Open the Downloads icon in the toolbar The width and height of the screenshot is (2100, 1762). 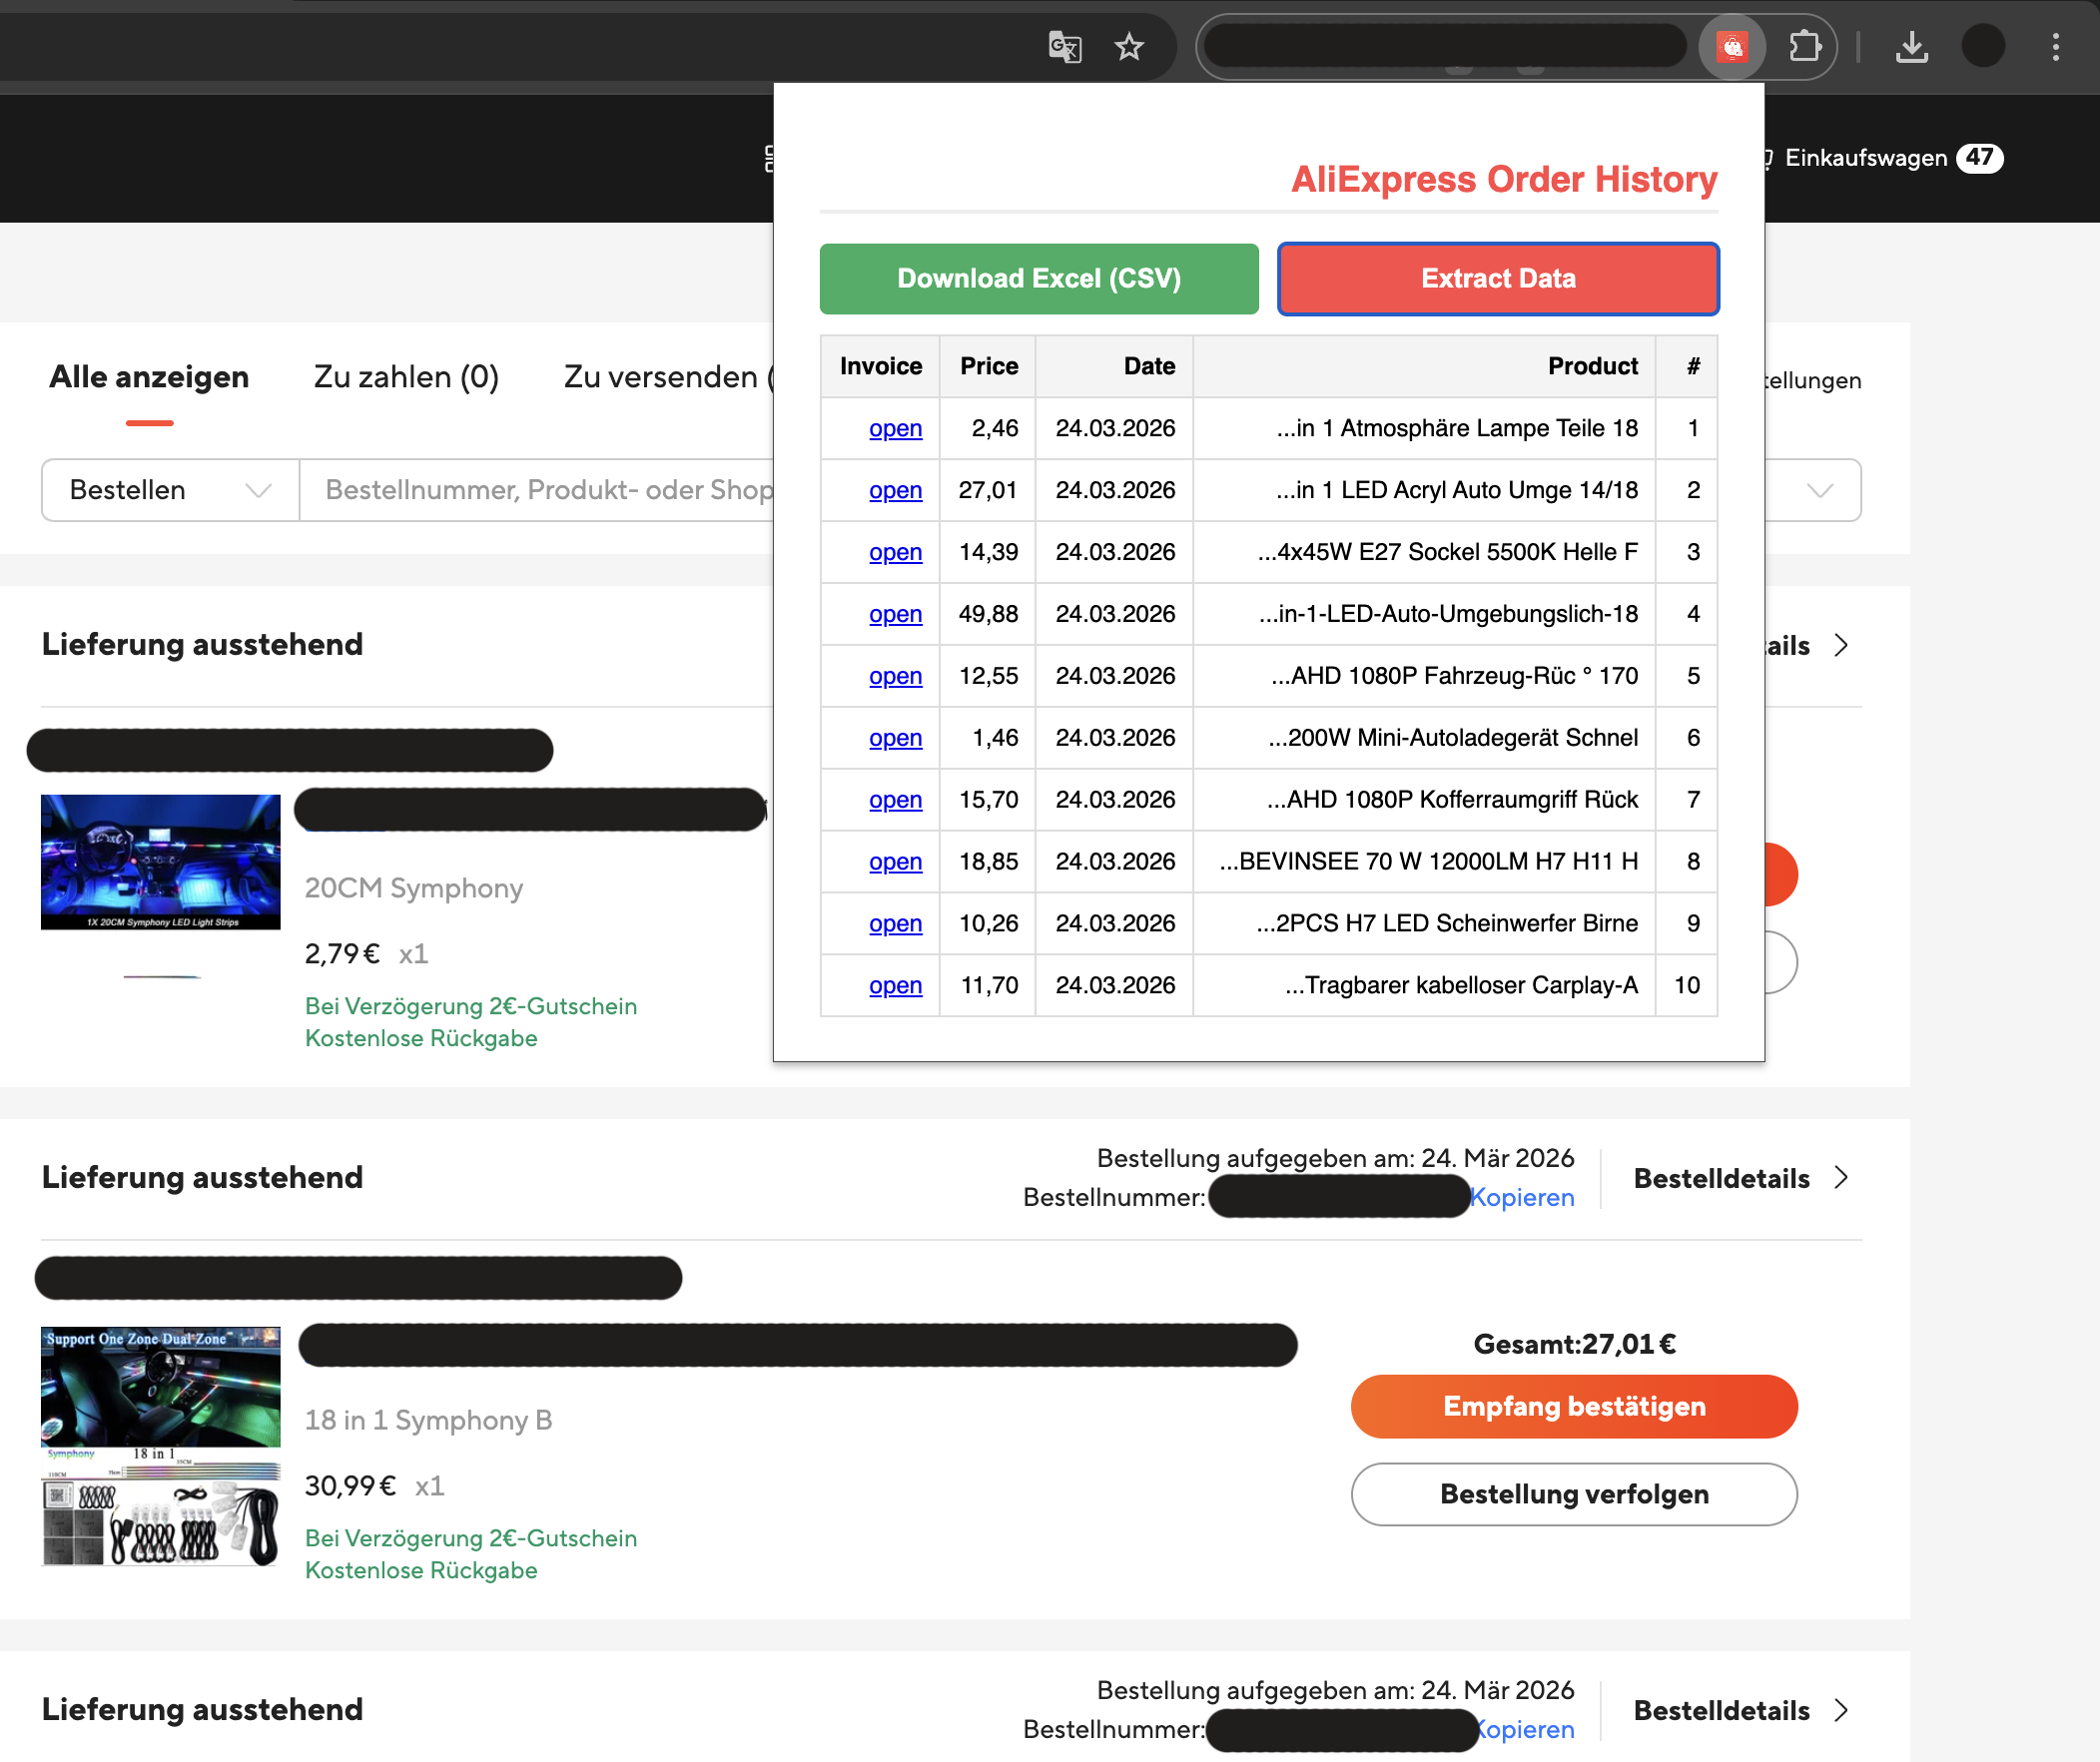click(x=1913, y=46)
